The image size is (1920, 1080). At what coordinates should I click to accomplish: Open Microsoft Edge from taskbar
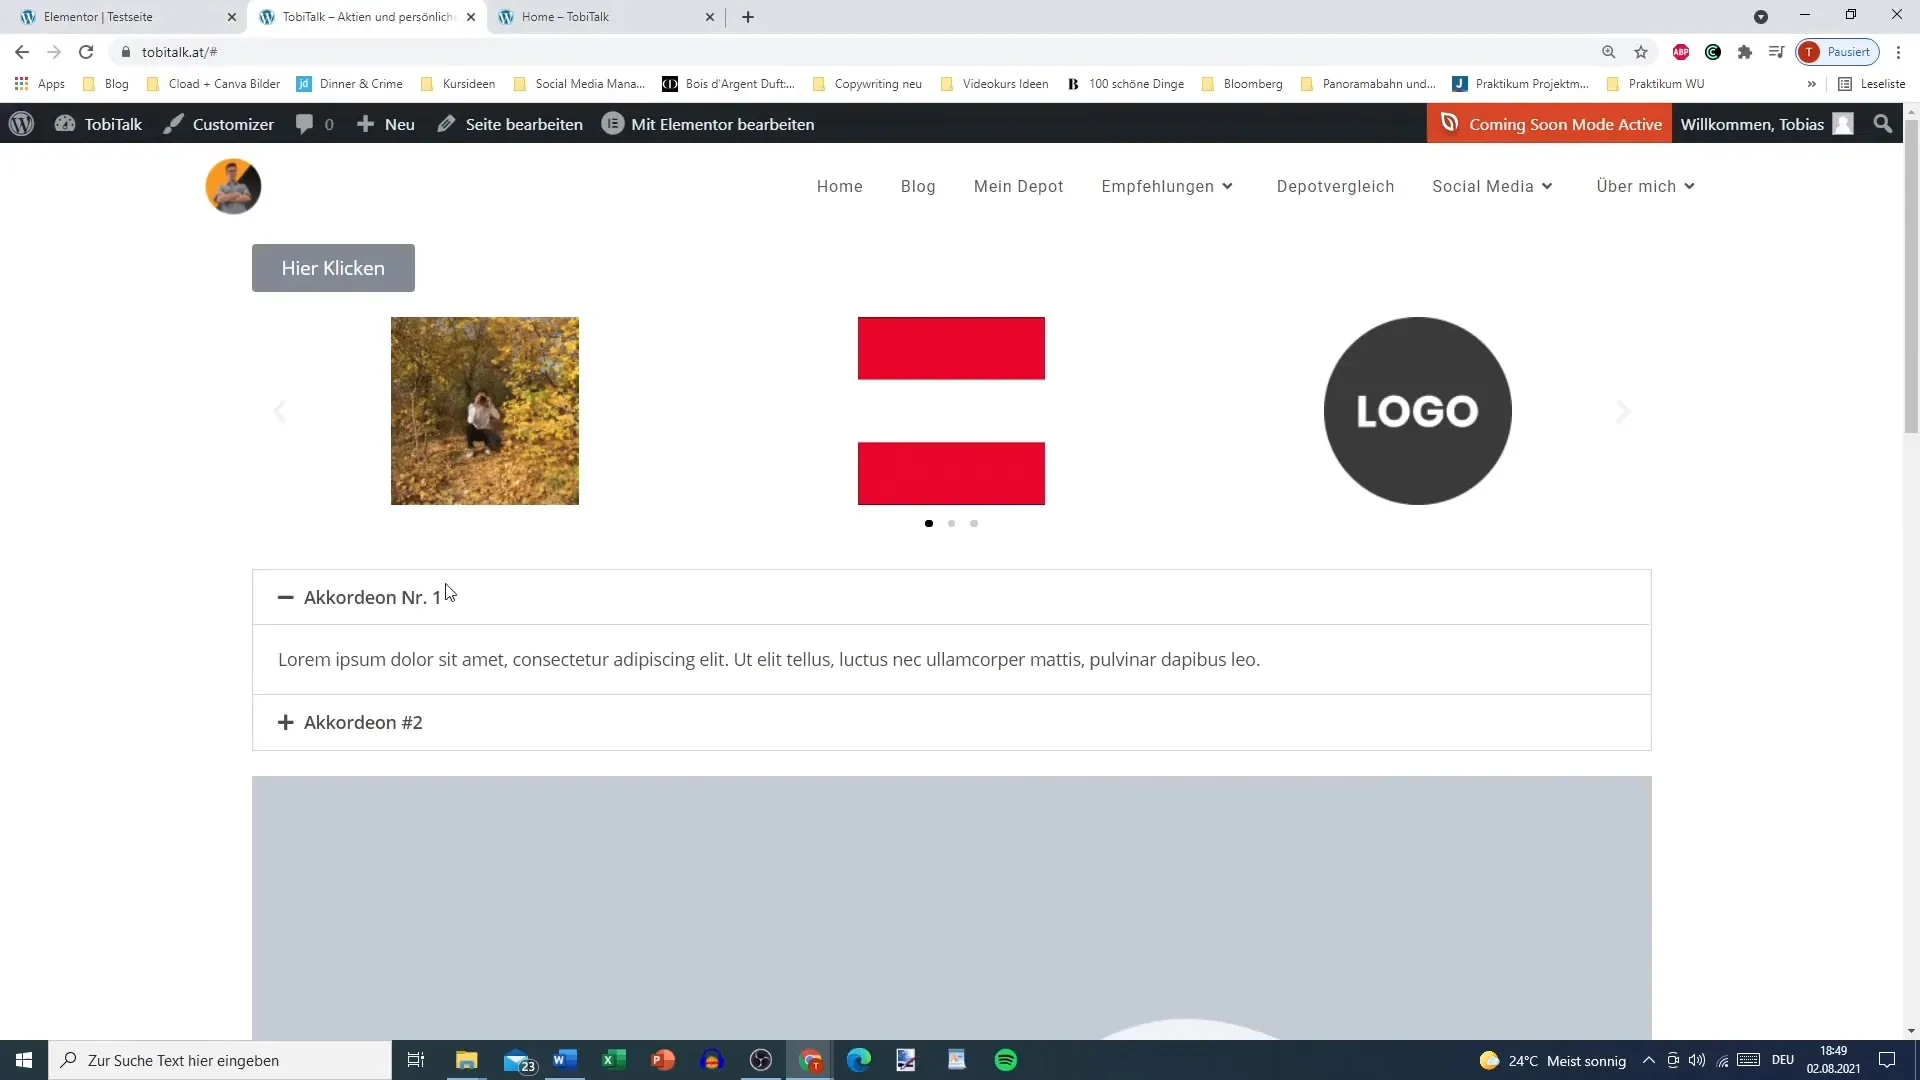pyautogui.click(x=859, y=1060)
